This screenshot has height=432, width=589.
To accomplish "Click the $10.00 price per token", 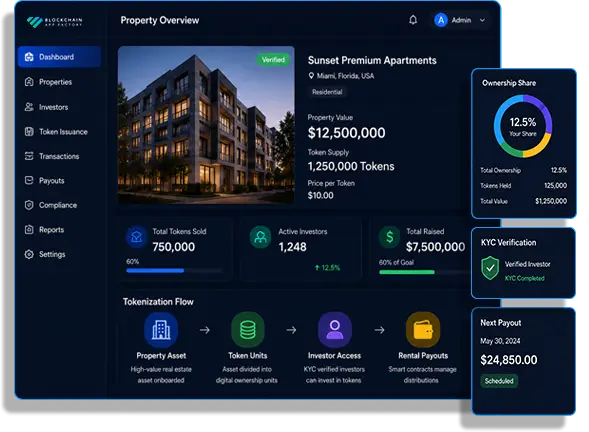I will point(320,195).
